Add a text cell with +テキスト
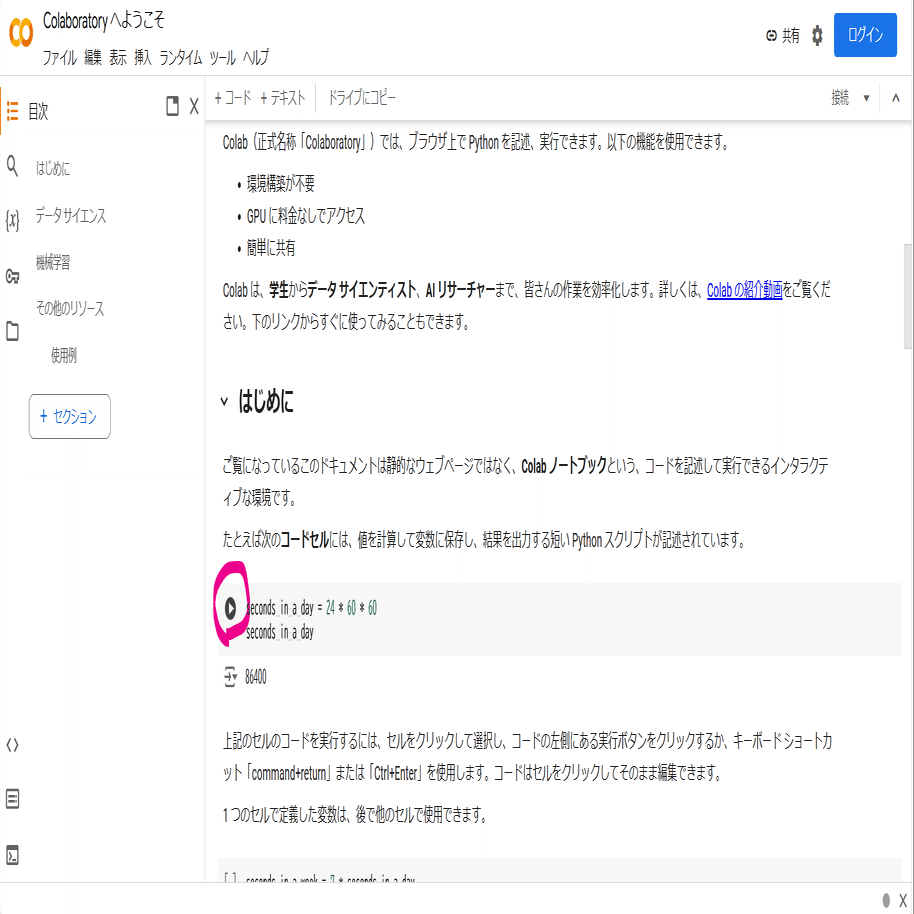 coord(283,97)
